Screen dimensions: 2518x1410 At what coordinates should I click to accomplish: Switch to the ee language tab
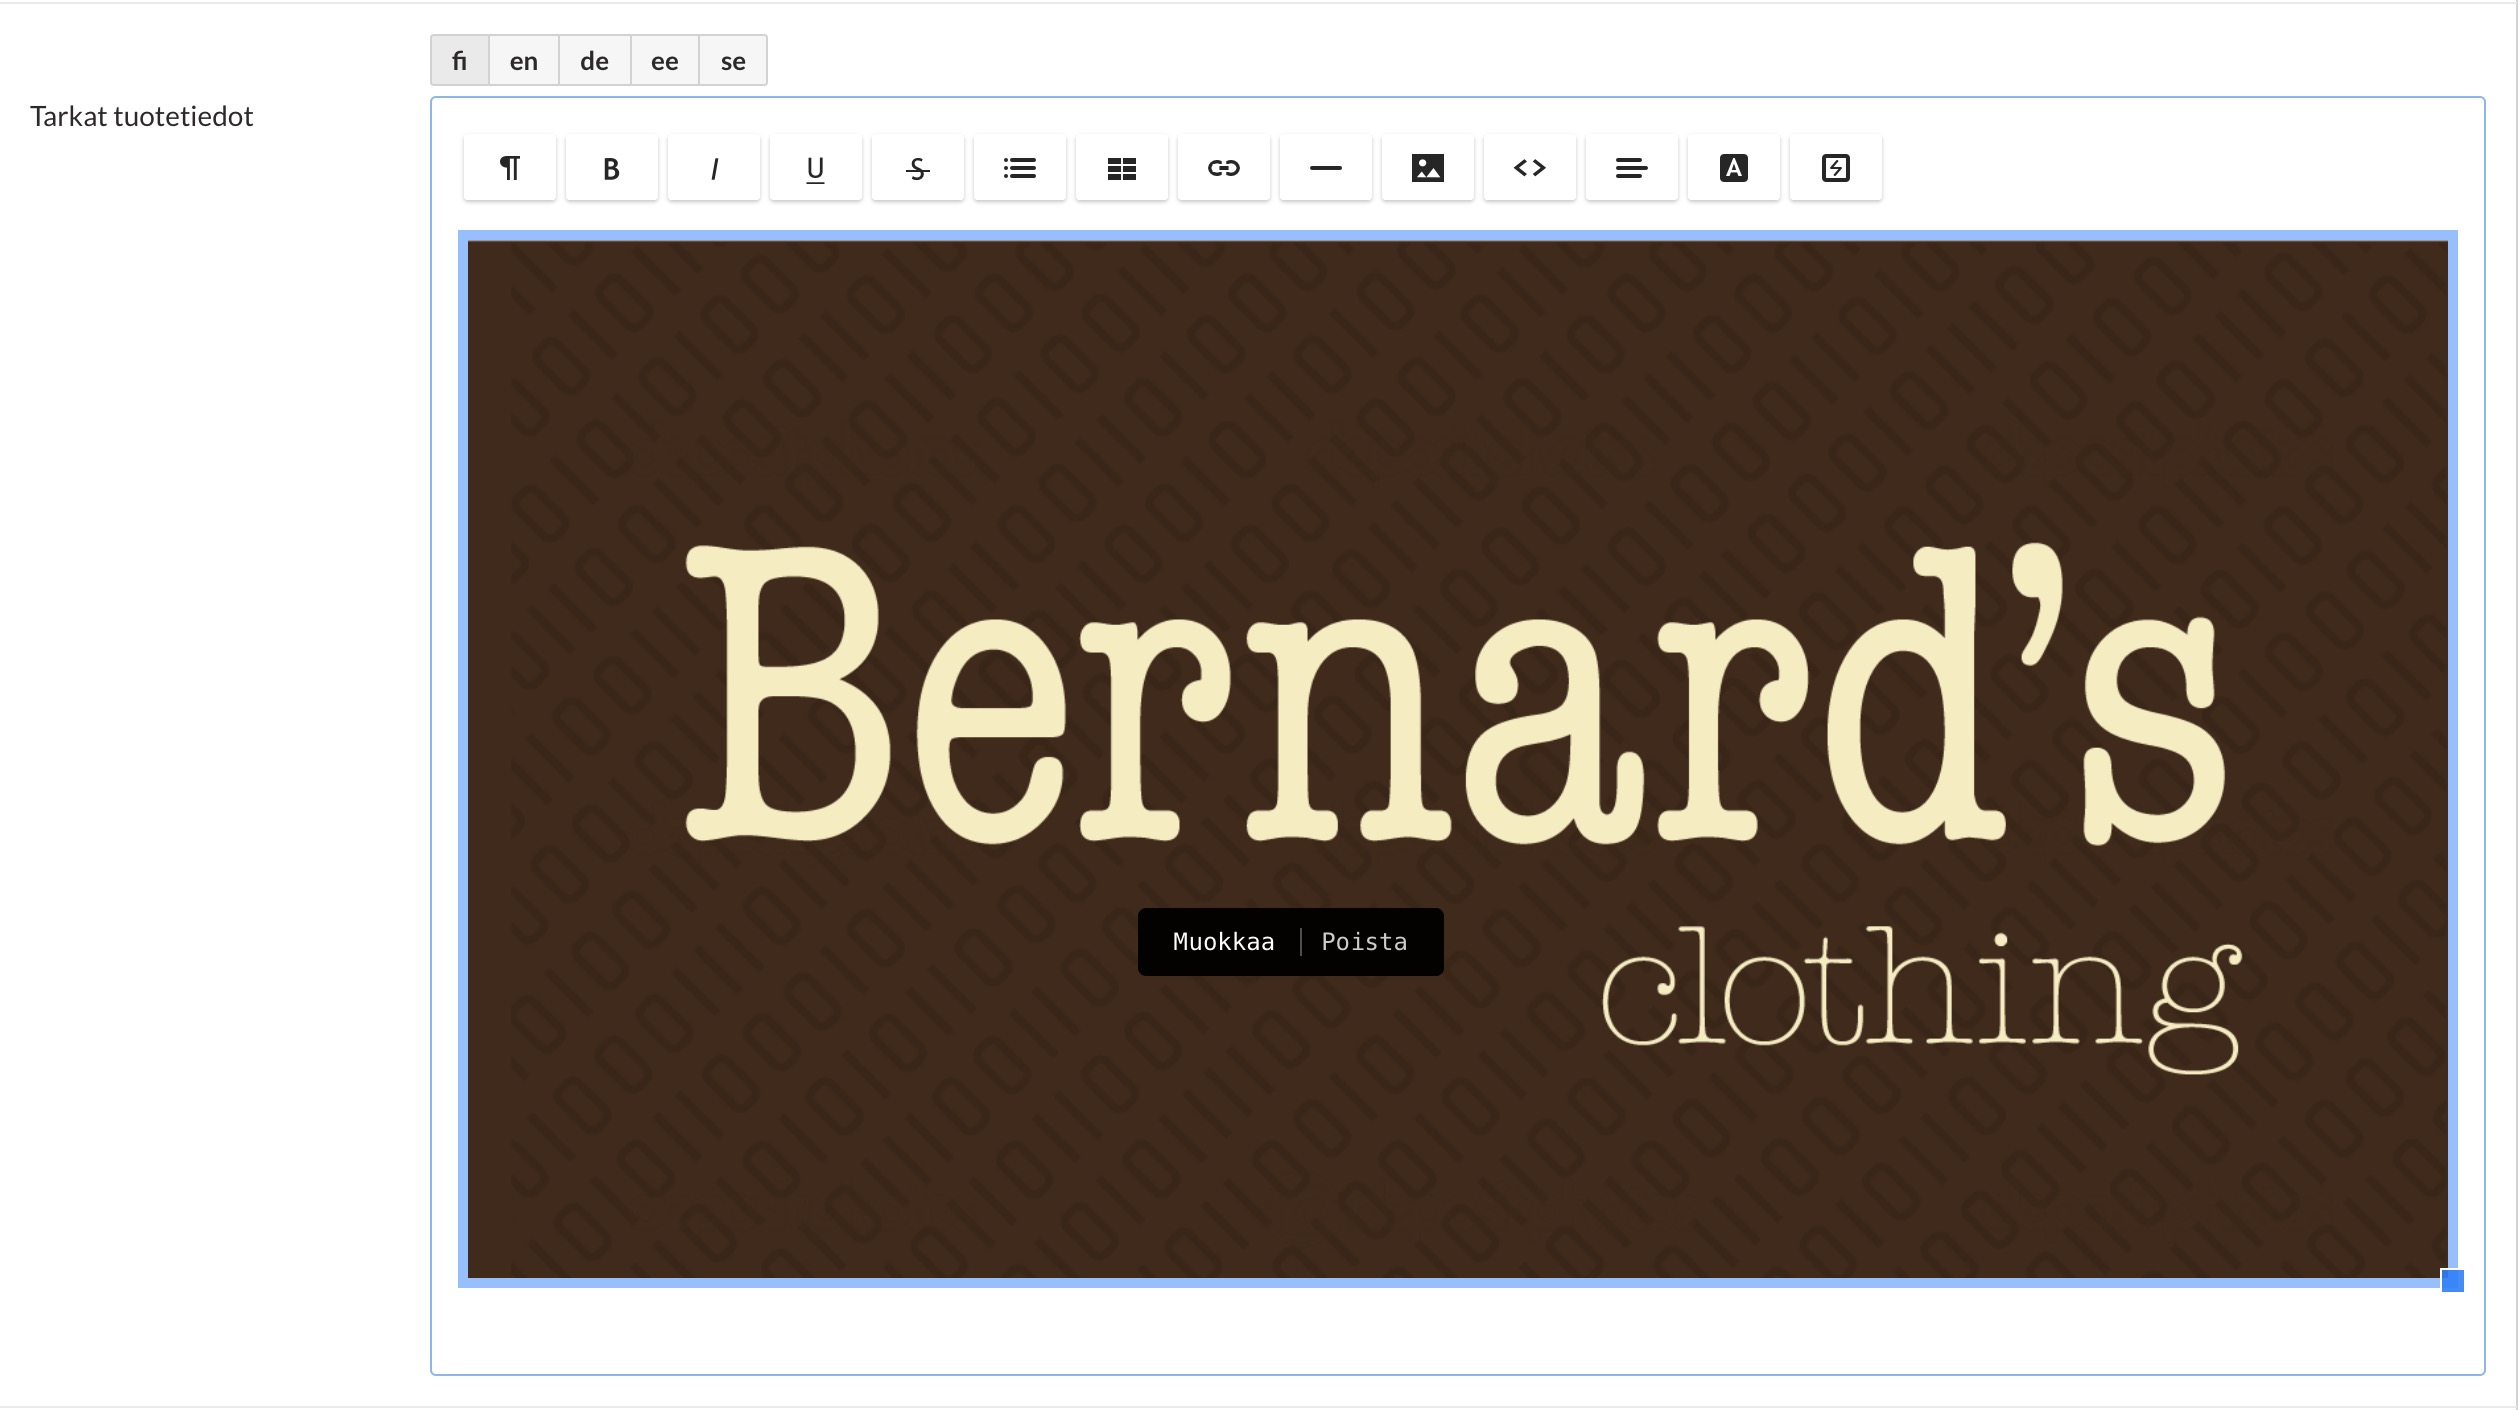[x=665, y=61]
